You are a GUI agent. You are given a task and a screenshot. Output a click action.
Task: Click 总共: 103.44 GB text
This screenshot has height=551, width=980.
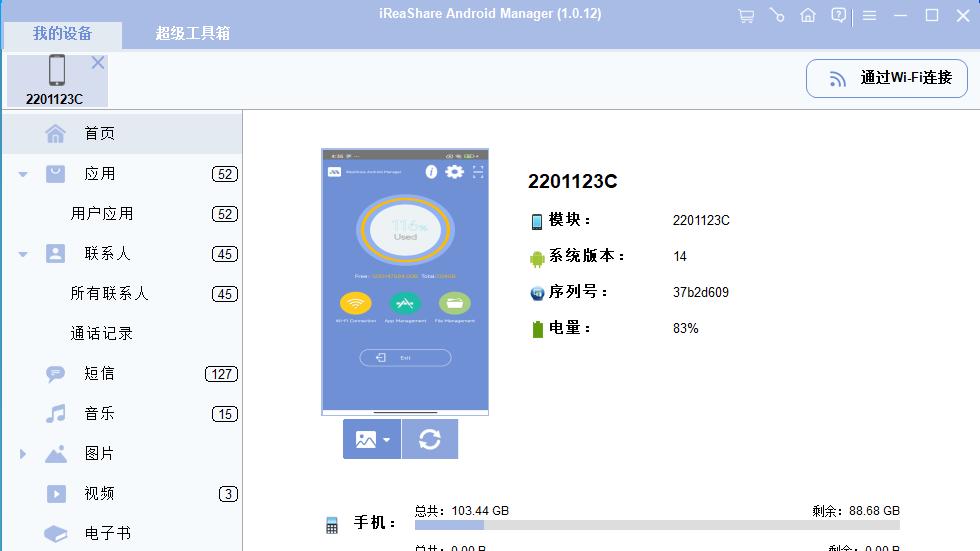462,511
